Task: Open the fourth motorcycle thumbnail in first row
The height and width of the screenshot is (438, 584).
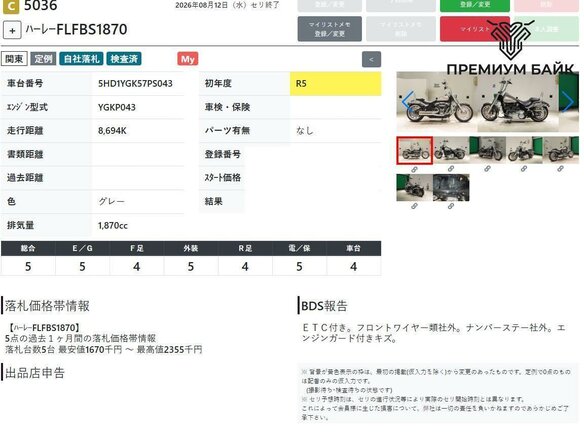Action: pos(524,150)
